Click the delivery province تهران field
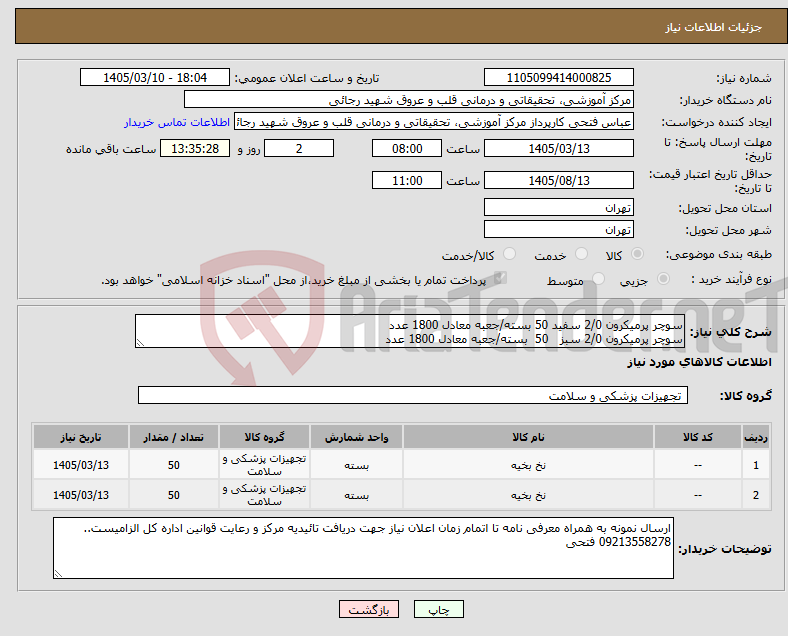788x636 pixels. 559,207
